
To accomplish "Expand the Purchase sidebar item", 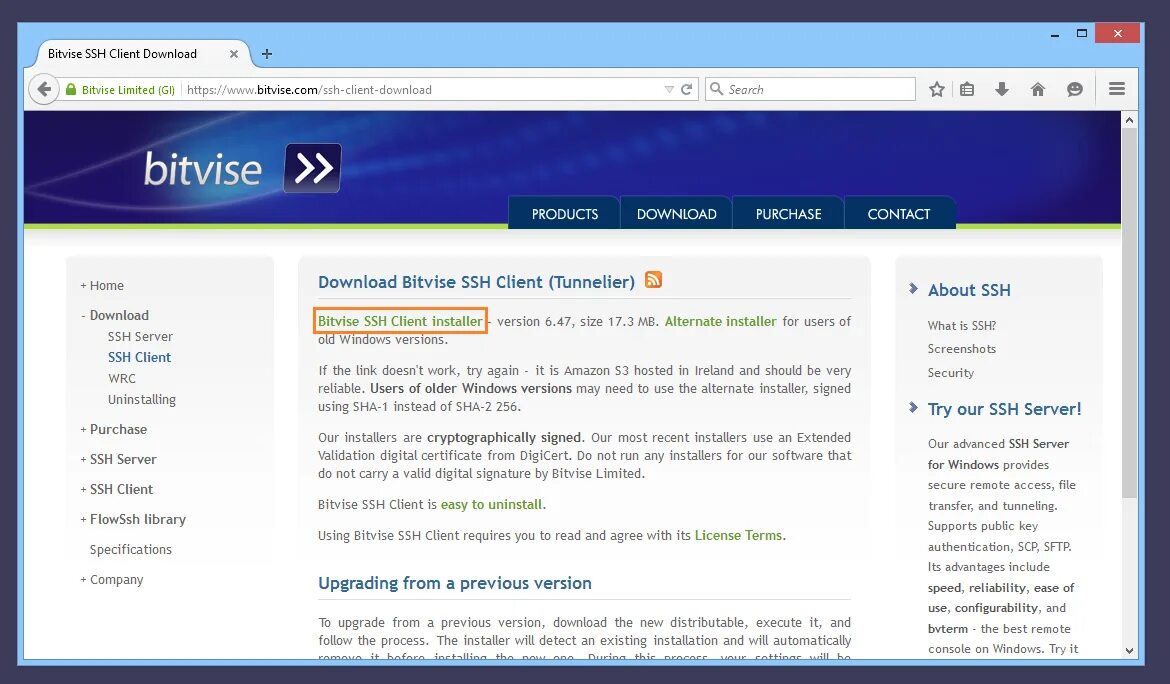I will point(113,430).
